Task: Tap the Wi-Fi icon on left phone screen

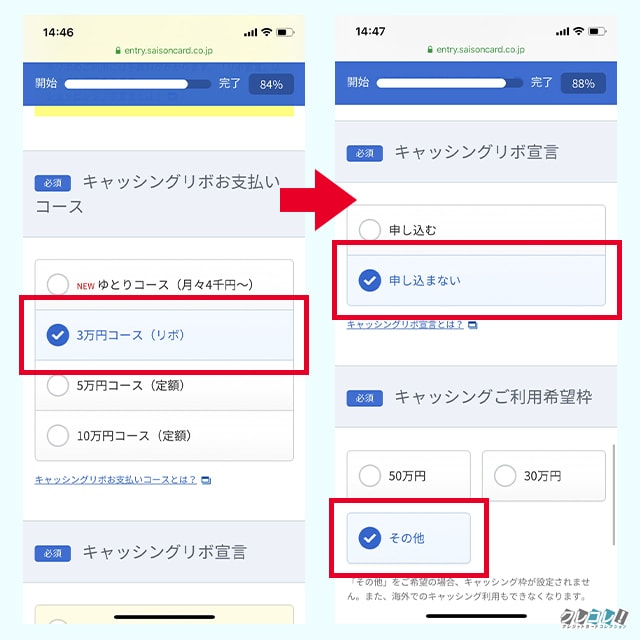Action: [267, 32]
